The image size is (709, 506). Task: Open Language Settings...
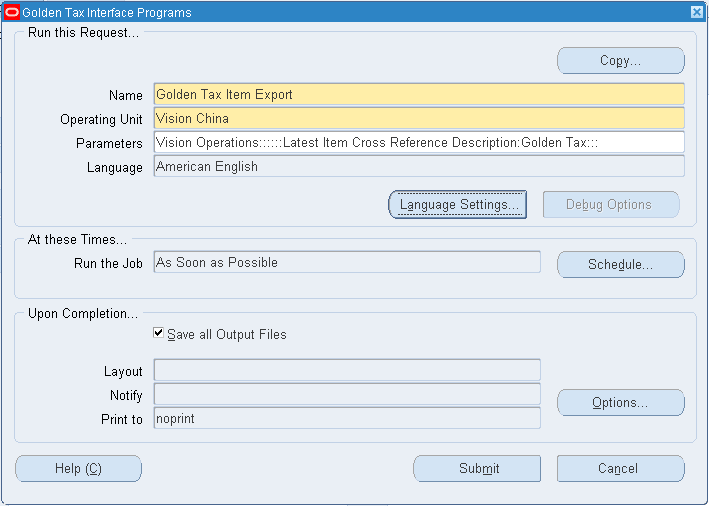458,205
